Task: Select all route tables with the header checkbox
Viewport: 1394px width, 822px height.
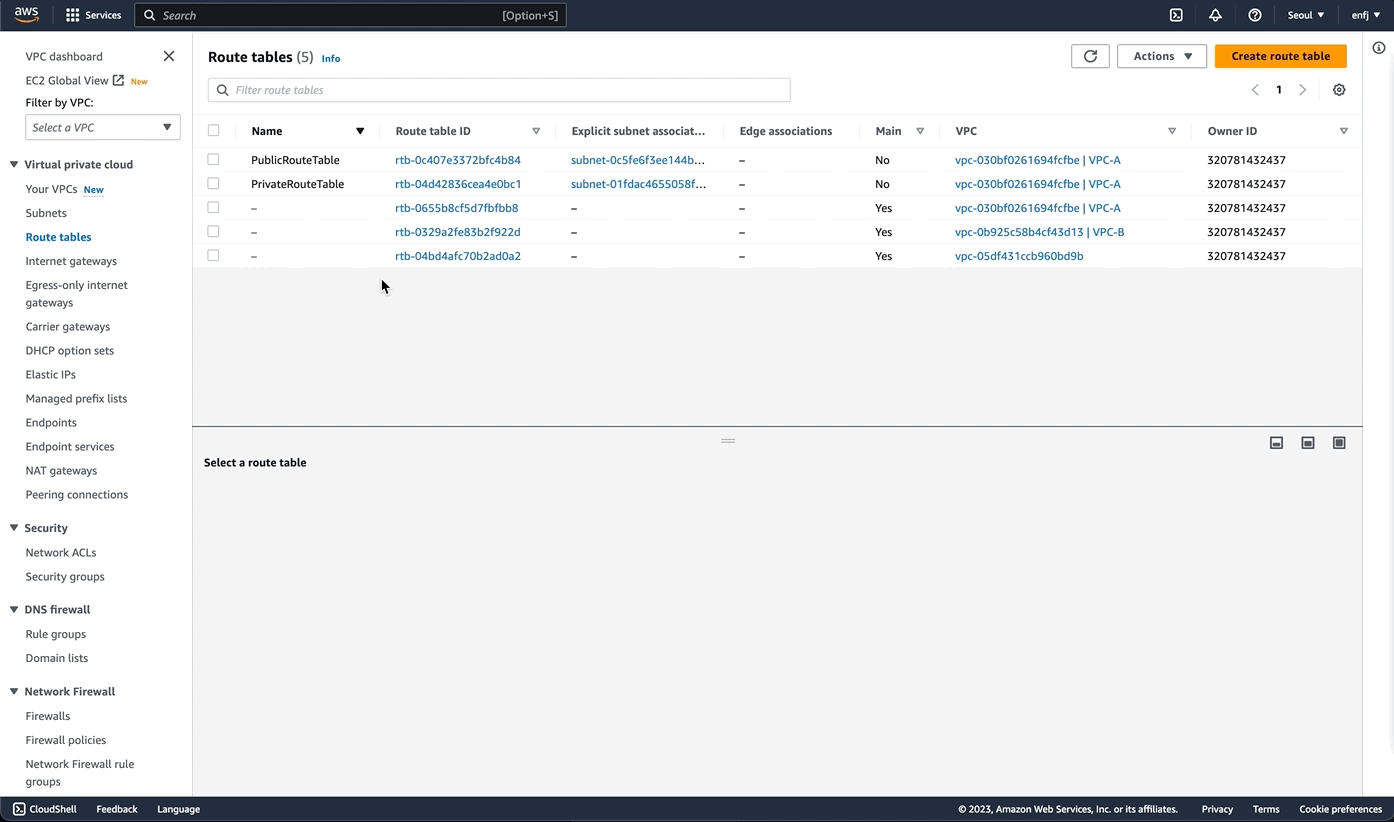Action: coord(213,130)
